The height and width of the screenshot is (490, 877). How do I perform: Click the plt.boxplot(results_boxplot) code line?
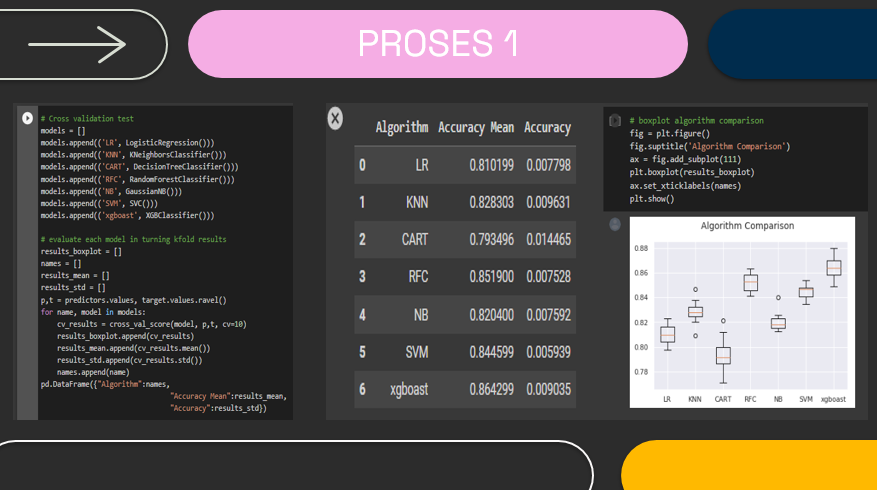click(x=692, y=172)
